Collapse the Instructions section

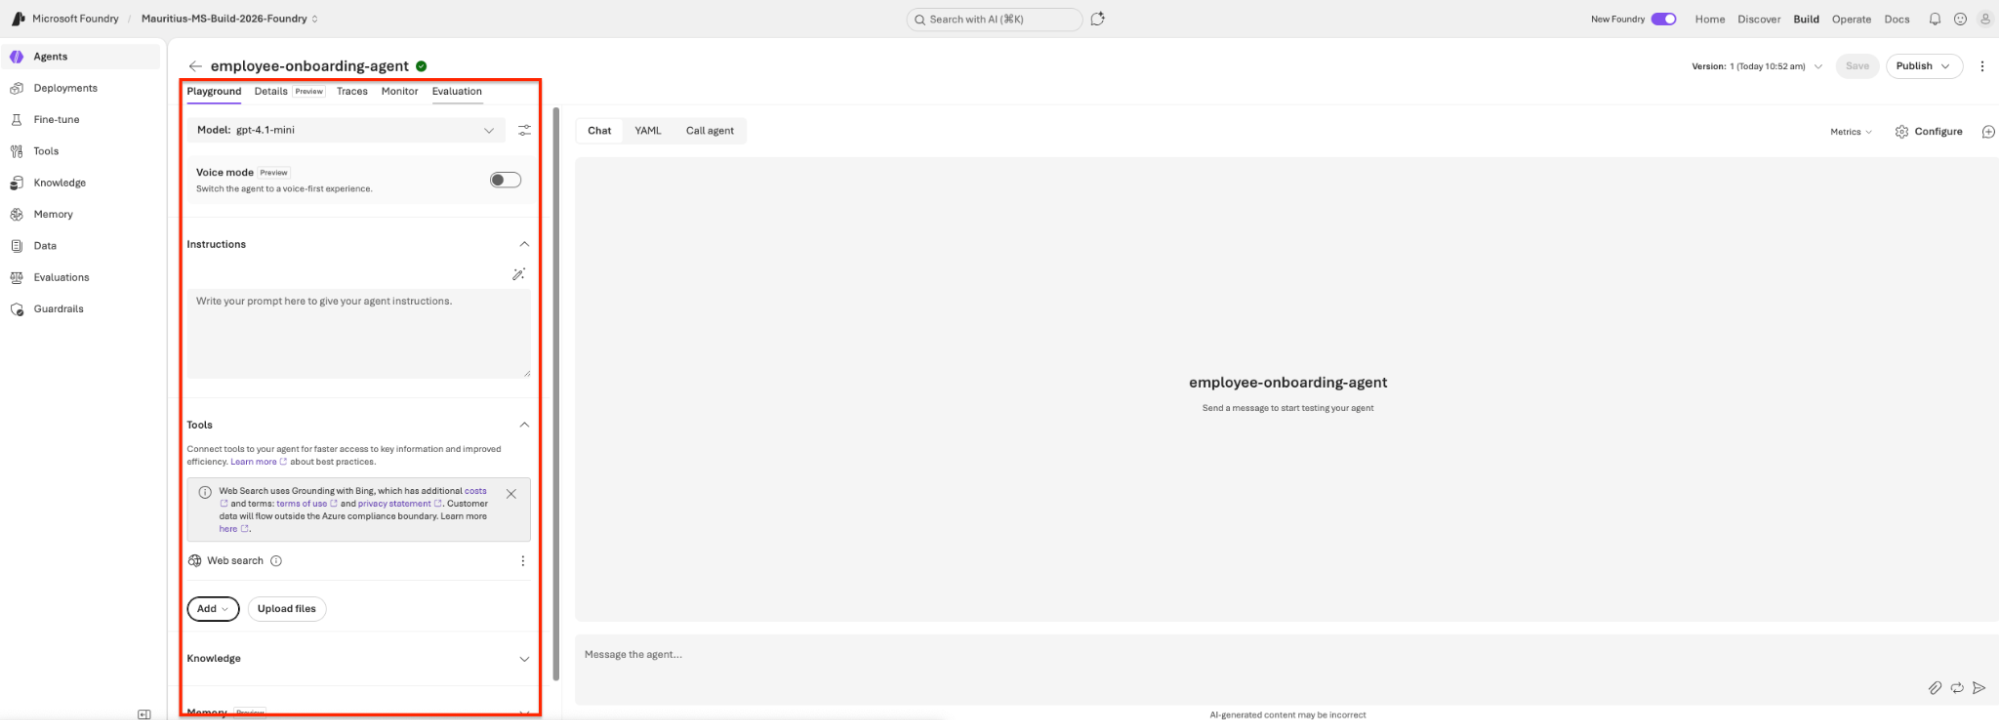pyautogui.click(x=524, y=244)
